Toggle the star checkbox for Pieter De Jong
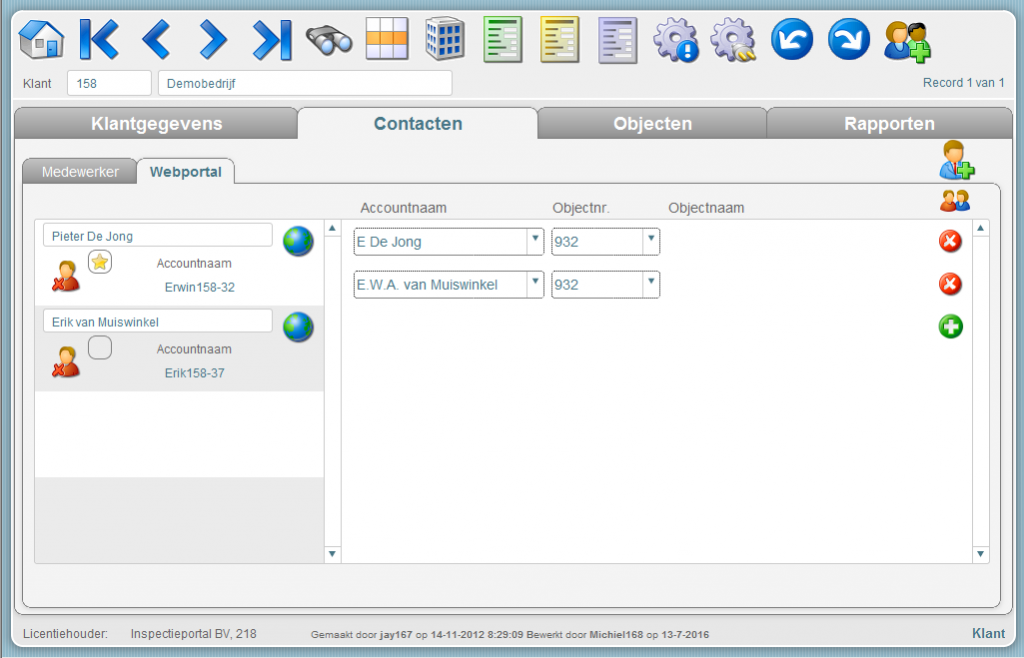Screen dimensions: 1024x658 point(100,262)
